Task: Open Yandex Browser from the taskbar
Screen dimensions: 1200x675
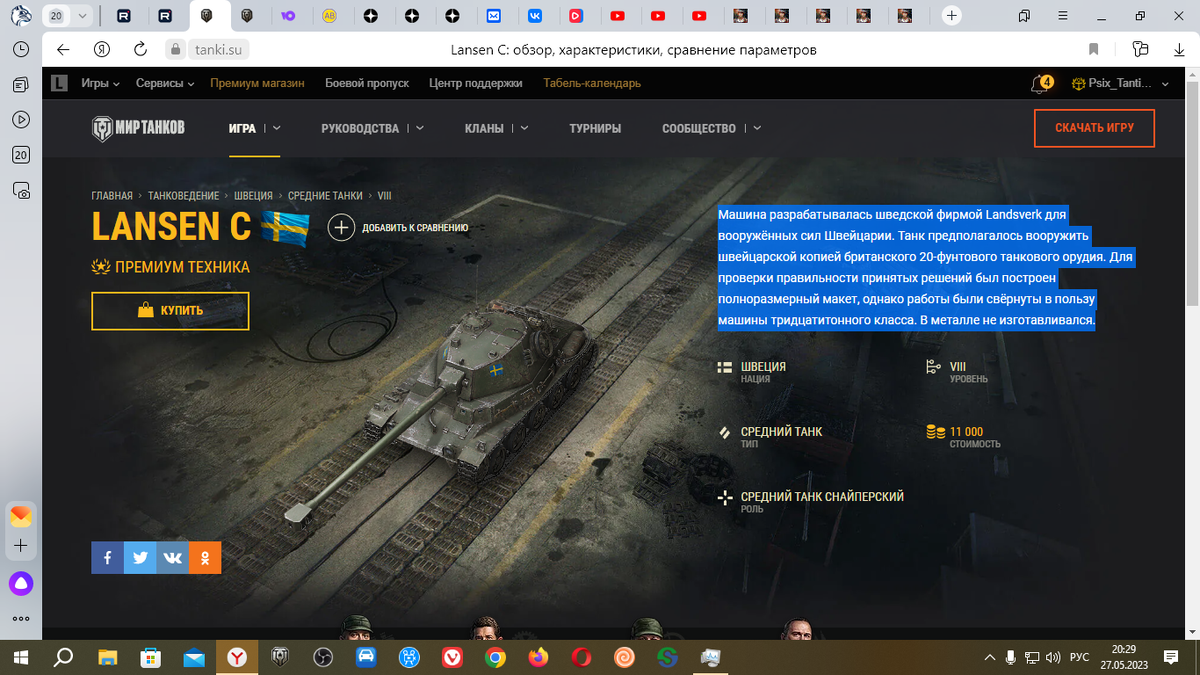Action: pos(237,657)
